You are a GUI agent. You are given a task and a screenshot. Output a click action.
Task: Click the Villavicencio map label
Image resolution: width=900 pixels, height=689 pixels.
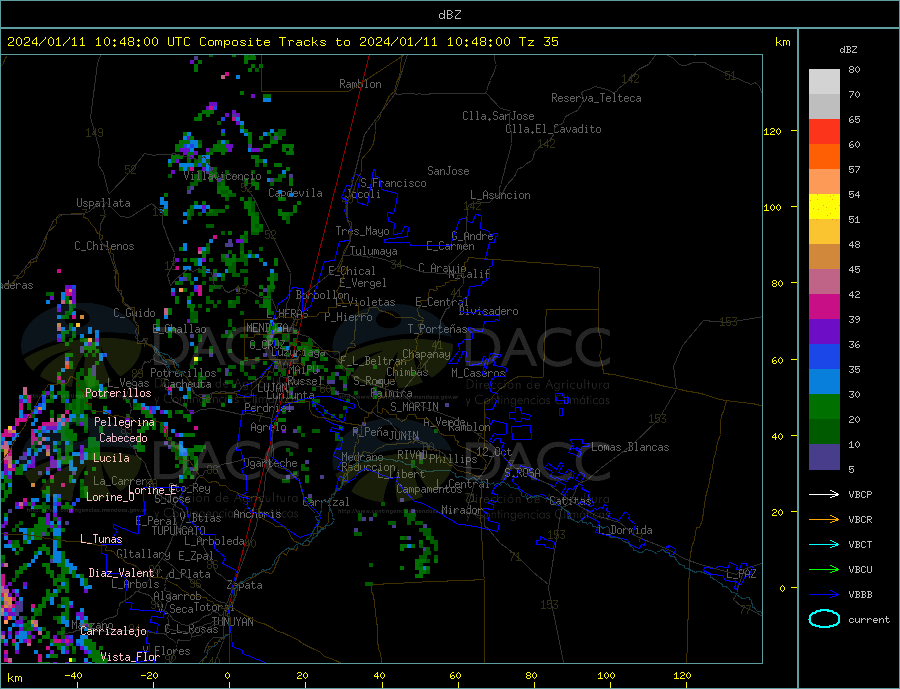click(222, 176)
